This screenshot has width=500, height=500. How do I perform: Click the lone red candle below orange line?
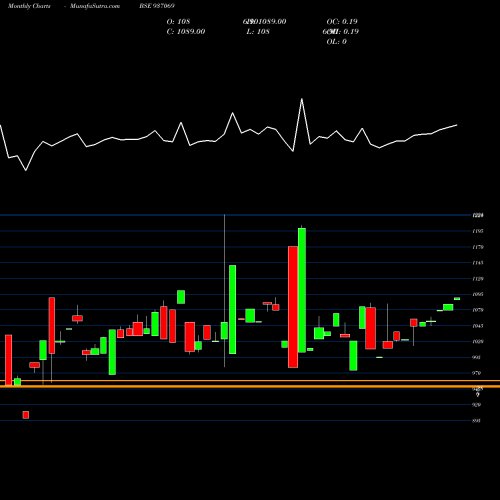(x=26, y=415)
